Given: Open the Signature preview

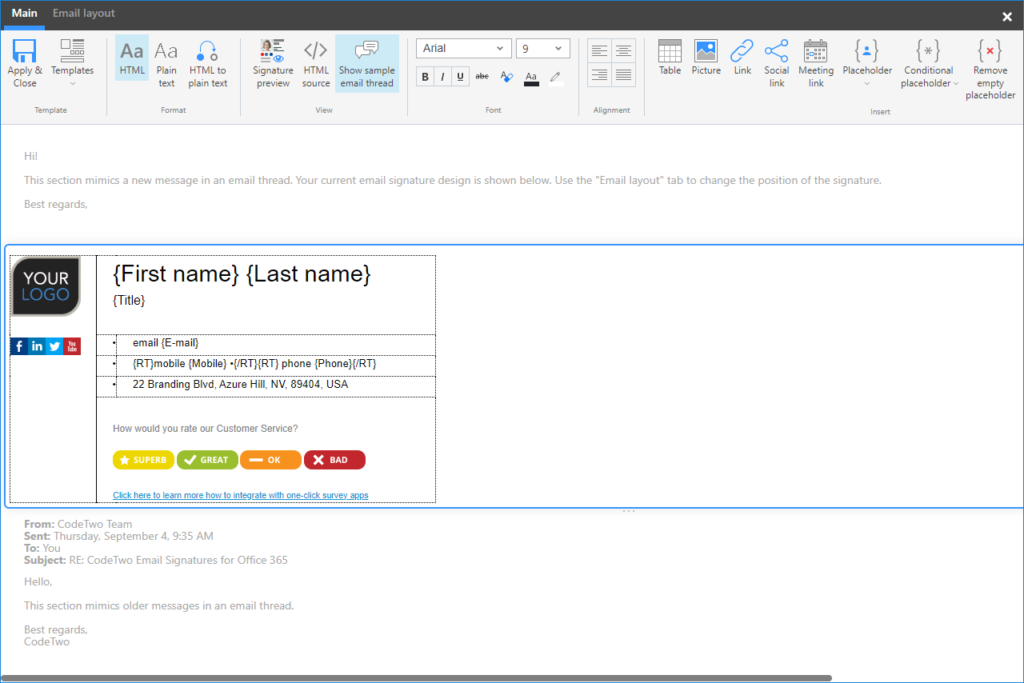Looking at the screenshot, I should pos(272,60).
